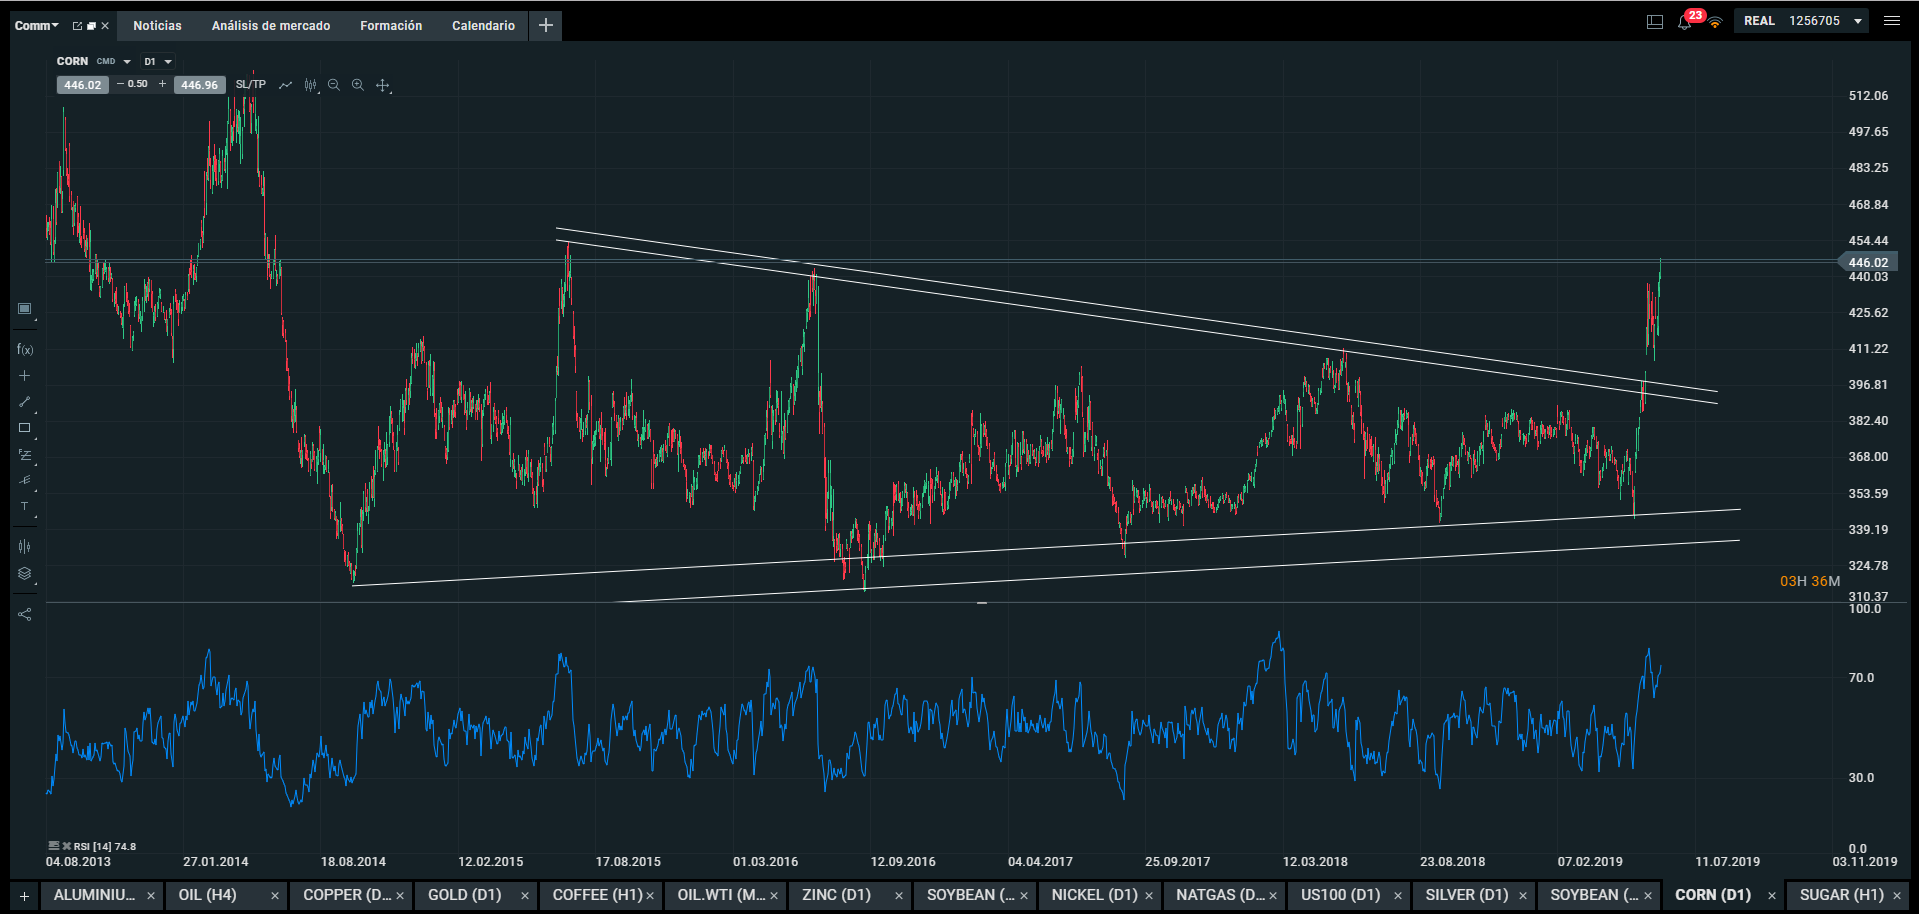Click the share chart icon
This screenshot has height=914, width=1919.
[25, 614]
